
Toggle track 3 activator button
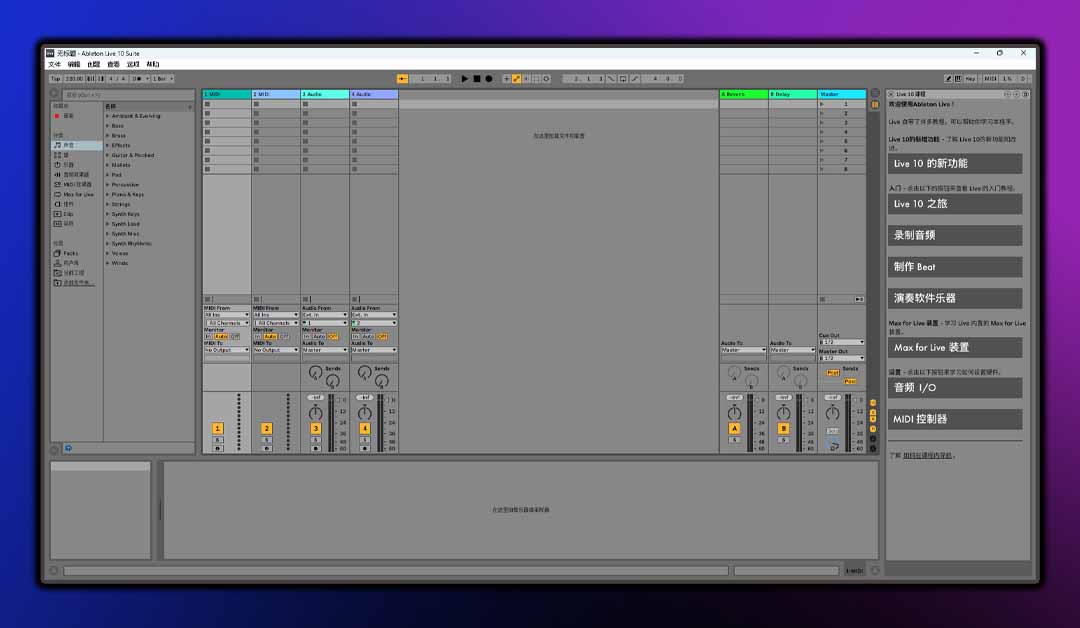315,428
